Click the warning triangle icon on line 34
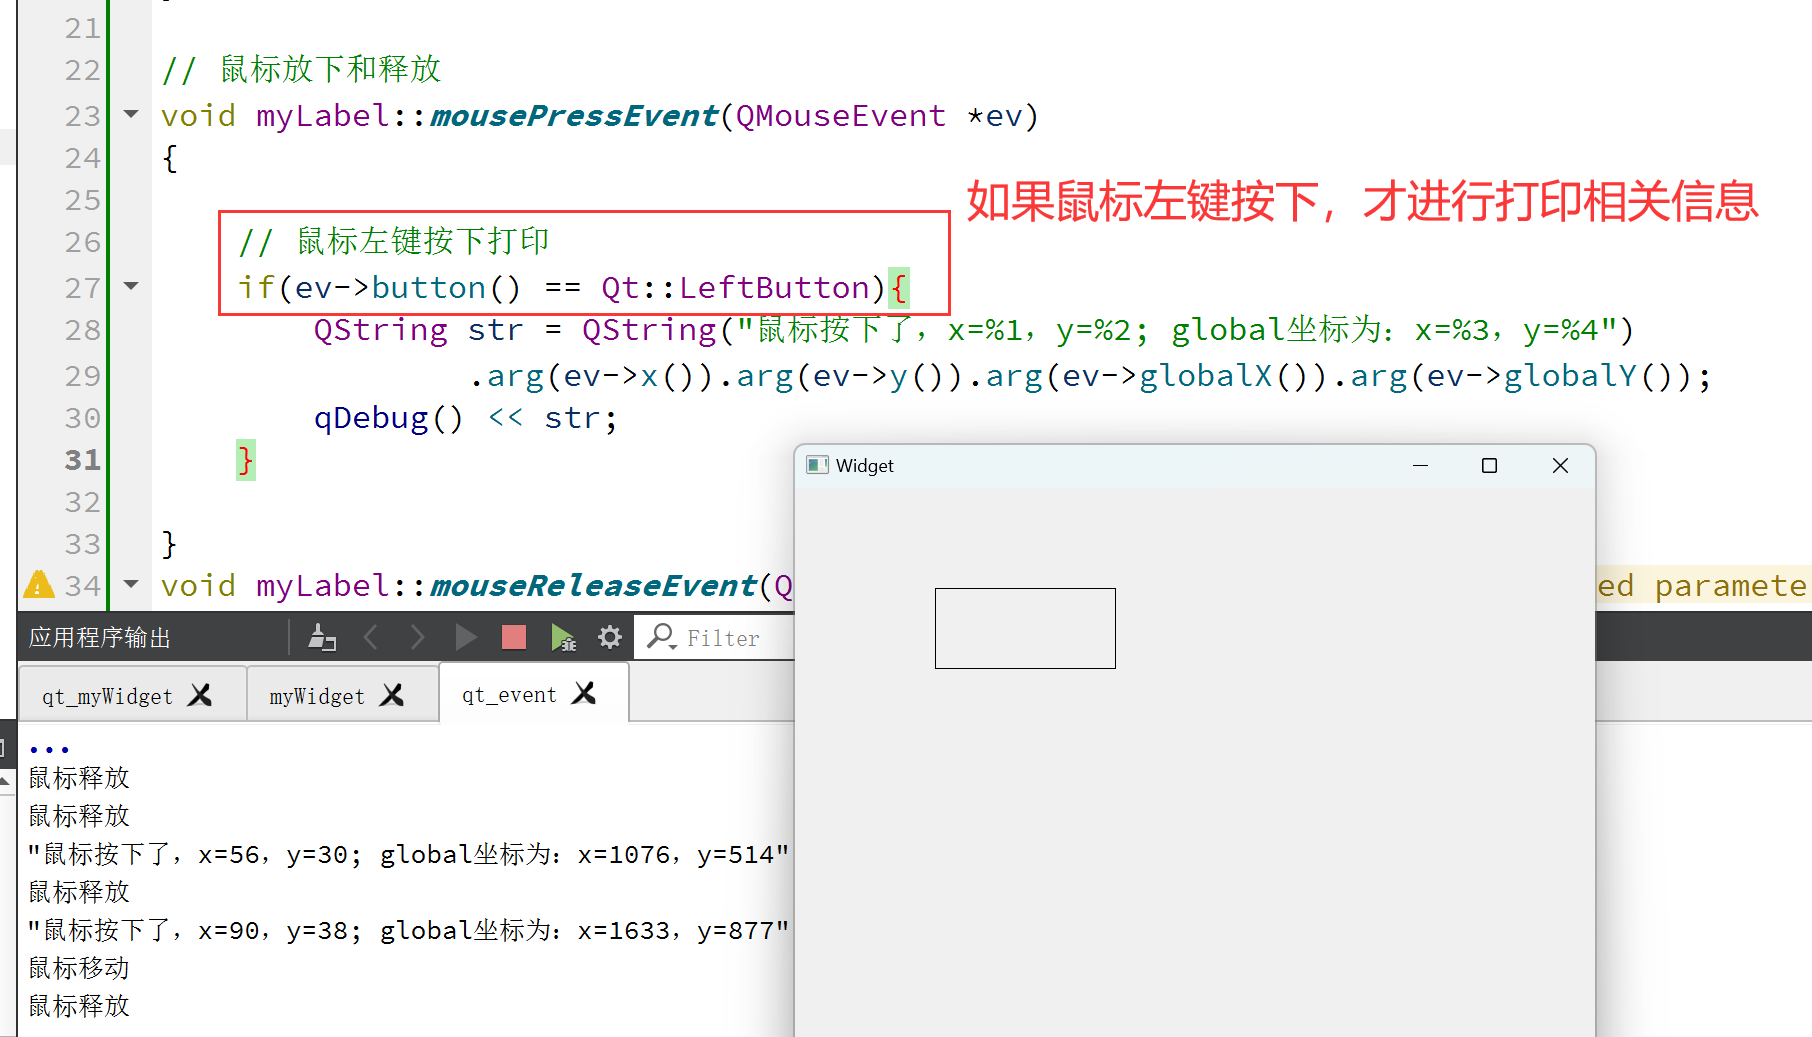The width and height of the screenshot is (1812, 1037). (x=38, y=584)
